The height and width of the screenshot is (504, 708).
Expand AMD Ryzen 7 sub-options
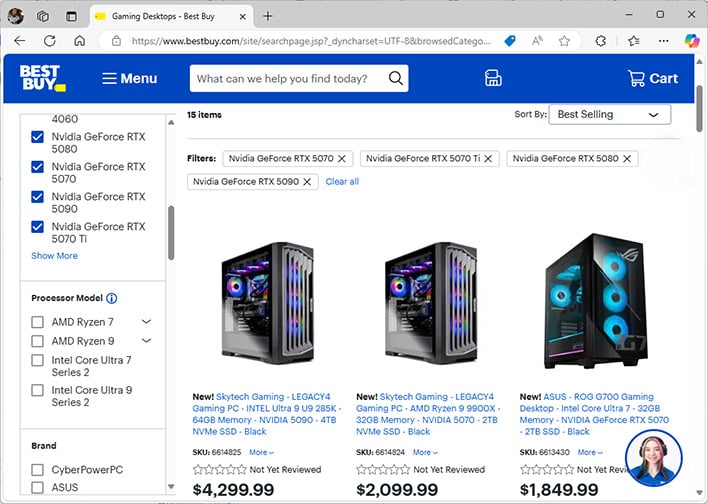pos(146,322)
